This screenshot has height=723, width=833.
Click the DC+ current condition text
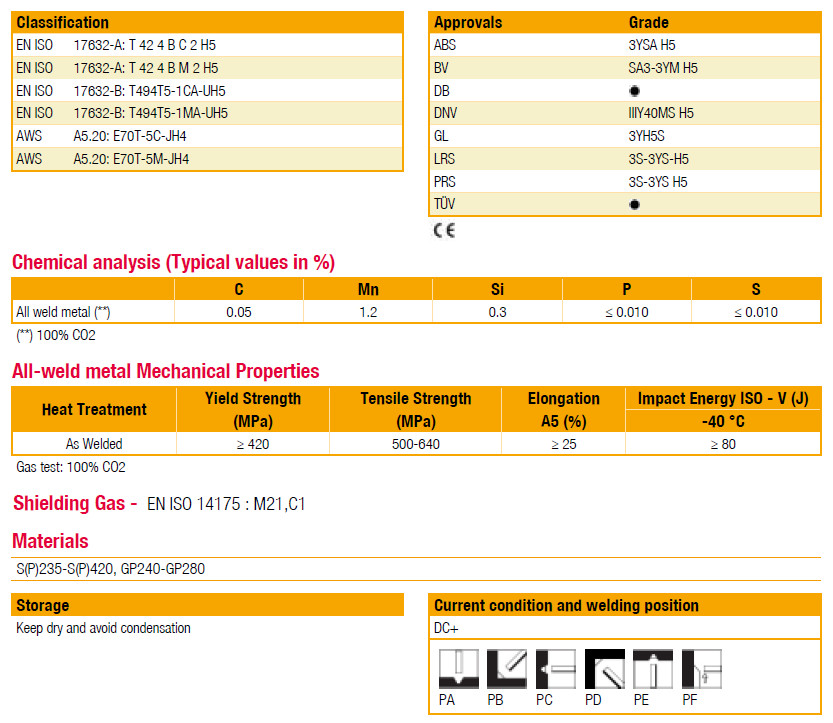point(447,628)
